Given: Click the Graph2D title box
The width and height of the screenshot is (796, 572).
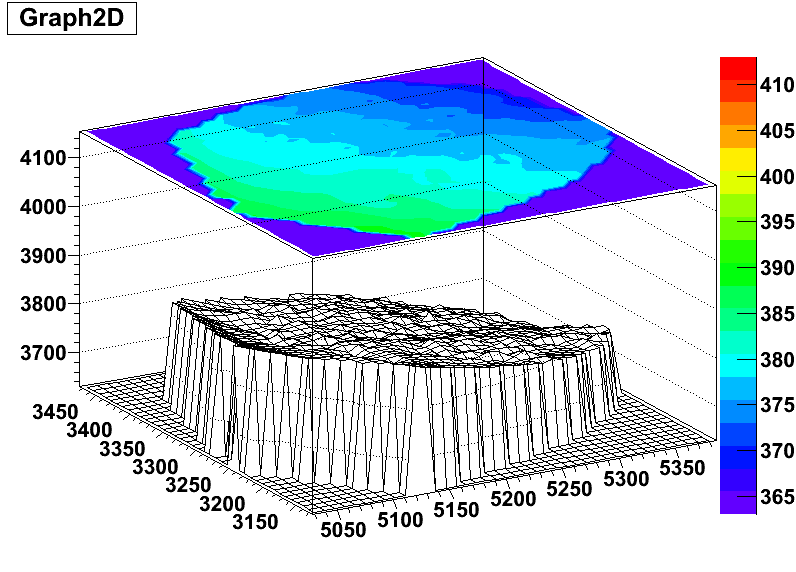Looking at the screenshot, I should click(72, 18).
